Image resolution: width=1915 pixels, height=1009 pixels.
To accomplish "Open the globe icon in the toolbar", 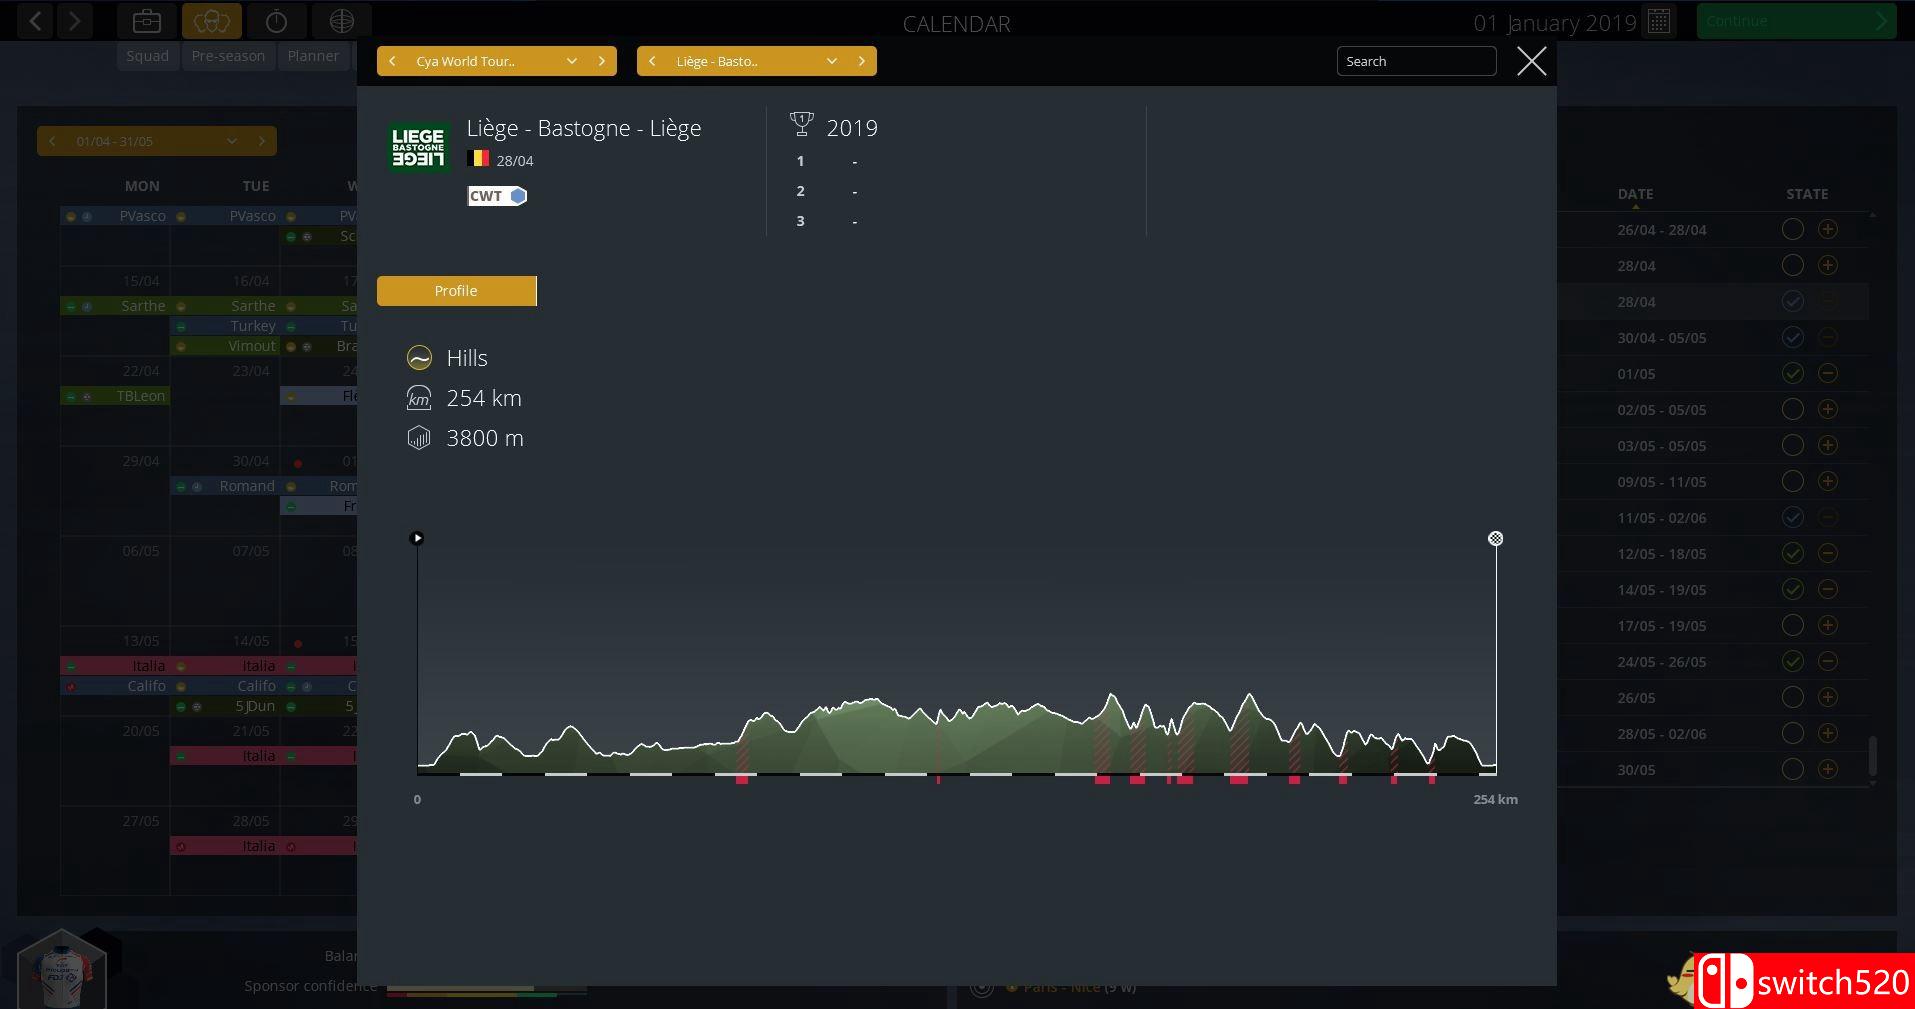I will pyautogui.click(x=341, y=20).
